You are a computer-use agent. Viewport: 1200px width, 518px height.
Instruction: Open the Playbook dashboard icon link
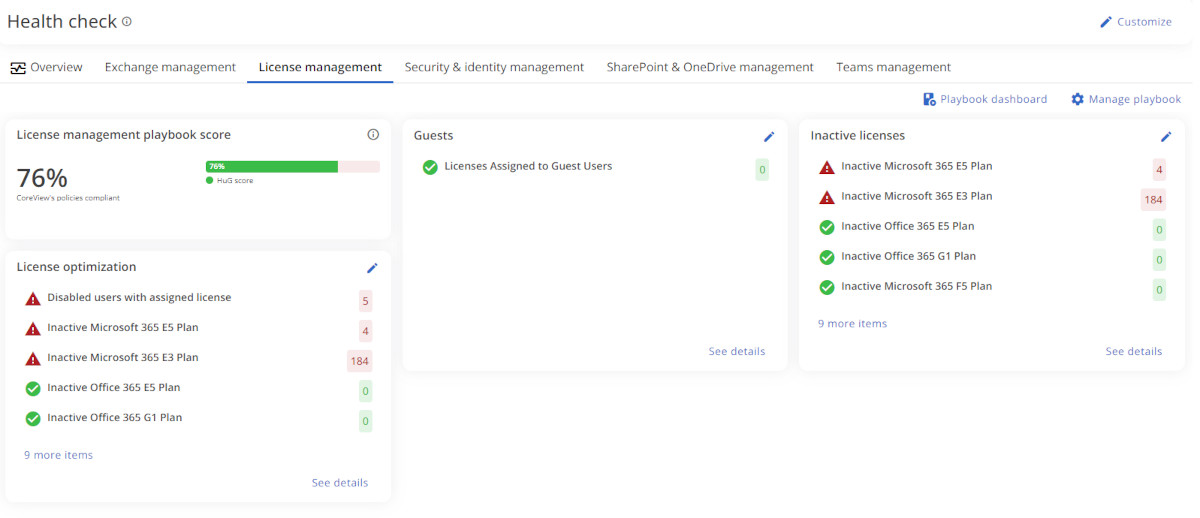tap(929, 99)
